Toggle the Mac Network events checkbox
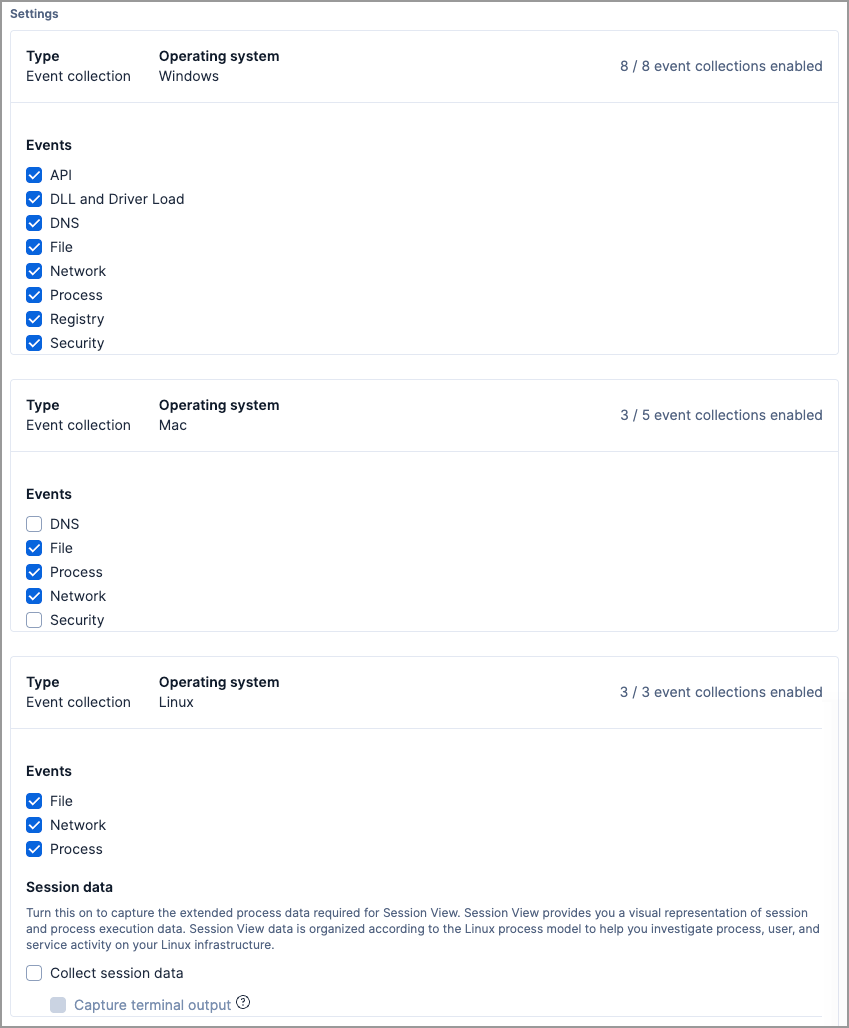The image size is (849, 1028). (34, 596)
